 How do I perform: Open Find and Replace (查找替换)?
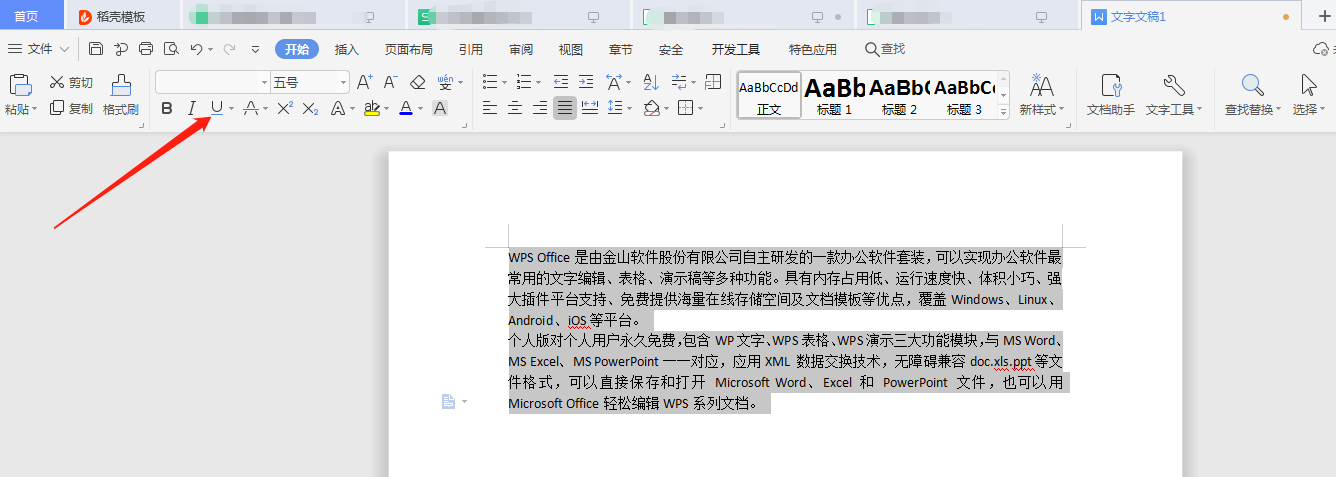pyautogui.click(x=1253, y=95)
